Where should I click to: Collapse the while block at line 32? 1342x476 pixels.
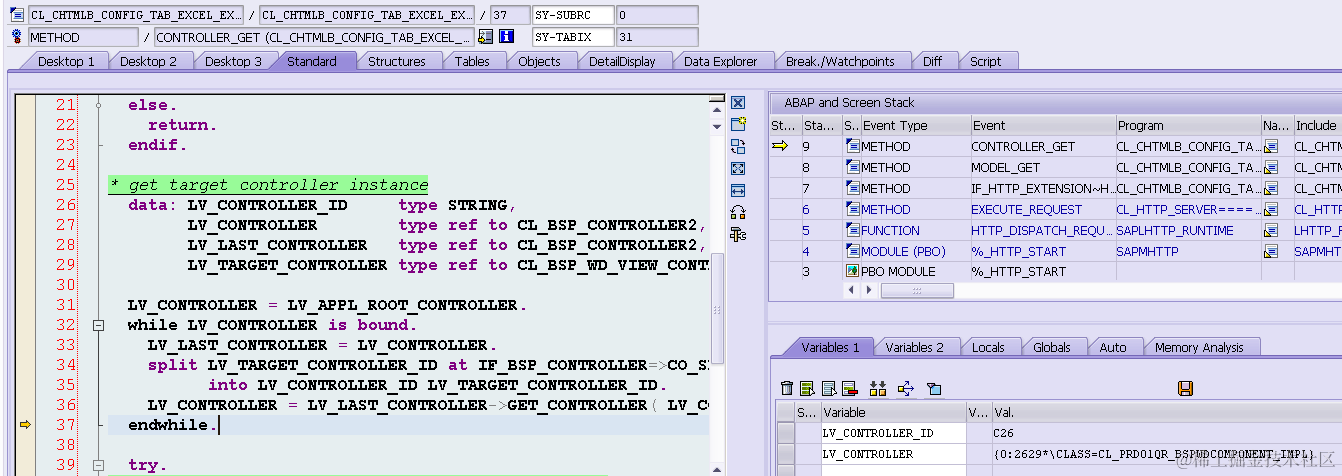[x=98, y=325]
